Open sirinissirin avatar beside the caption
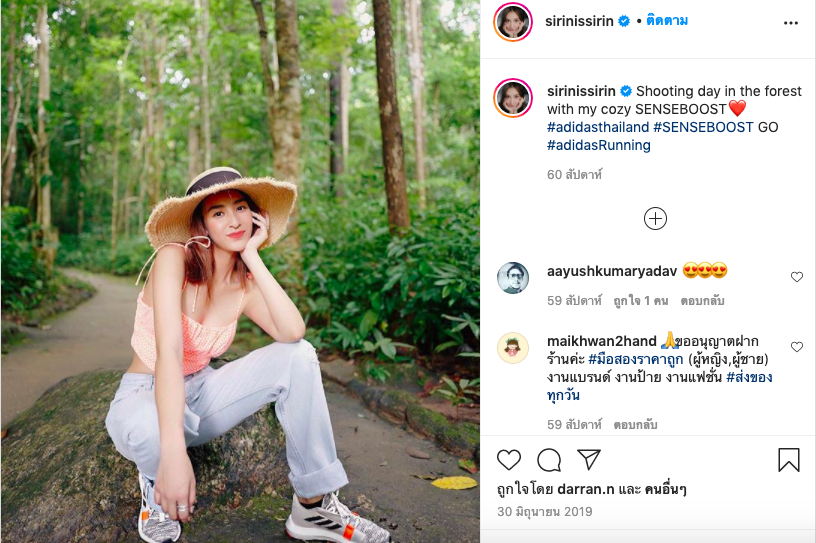Viewport: 816px width, 543px height. coord(513,97)
